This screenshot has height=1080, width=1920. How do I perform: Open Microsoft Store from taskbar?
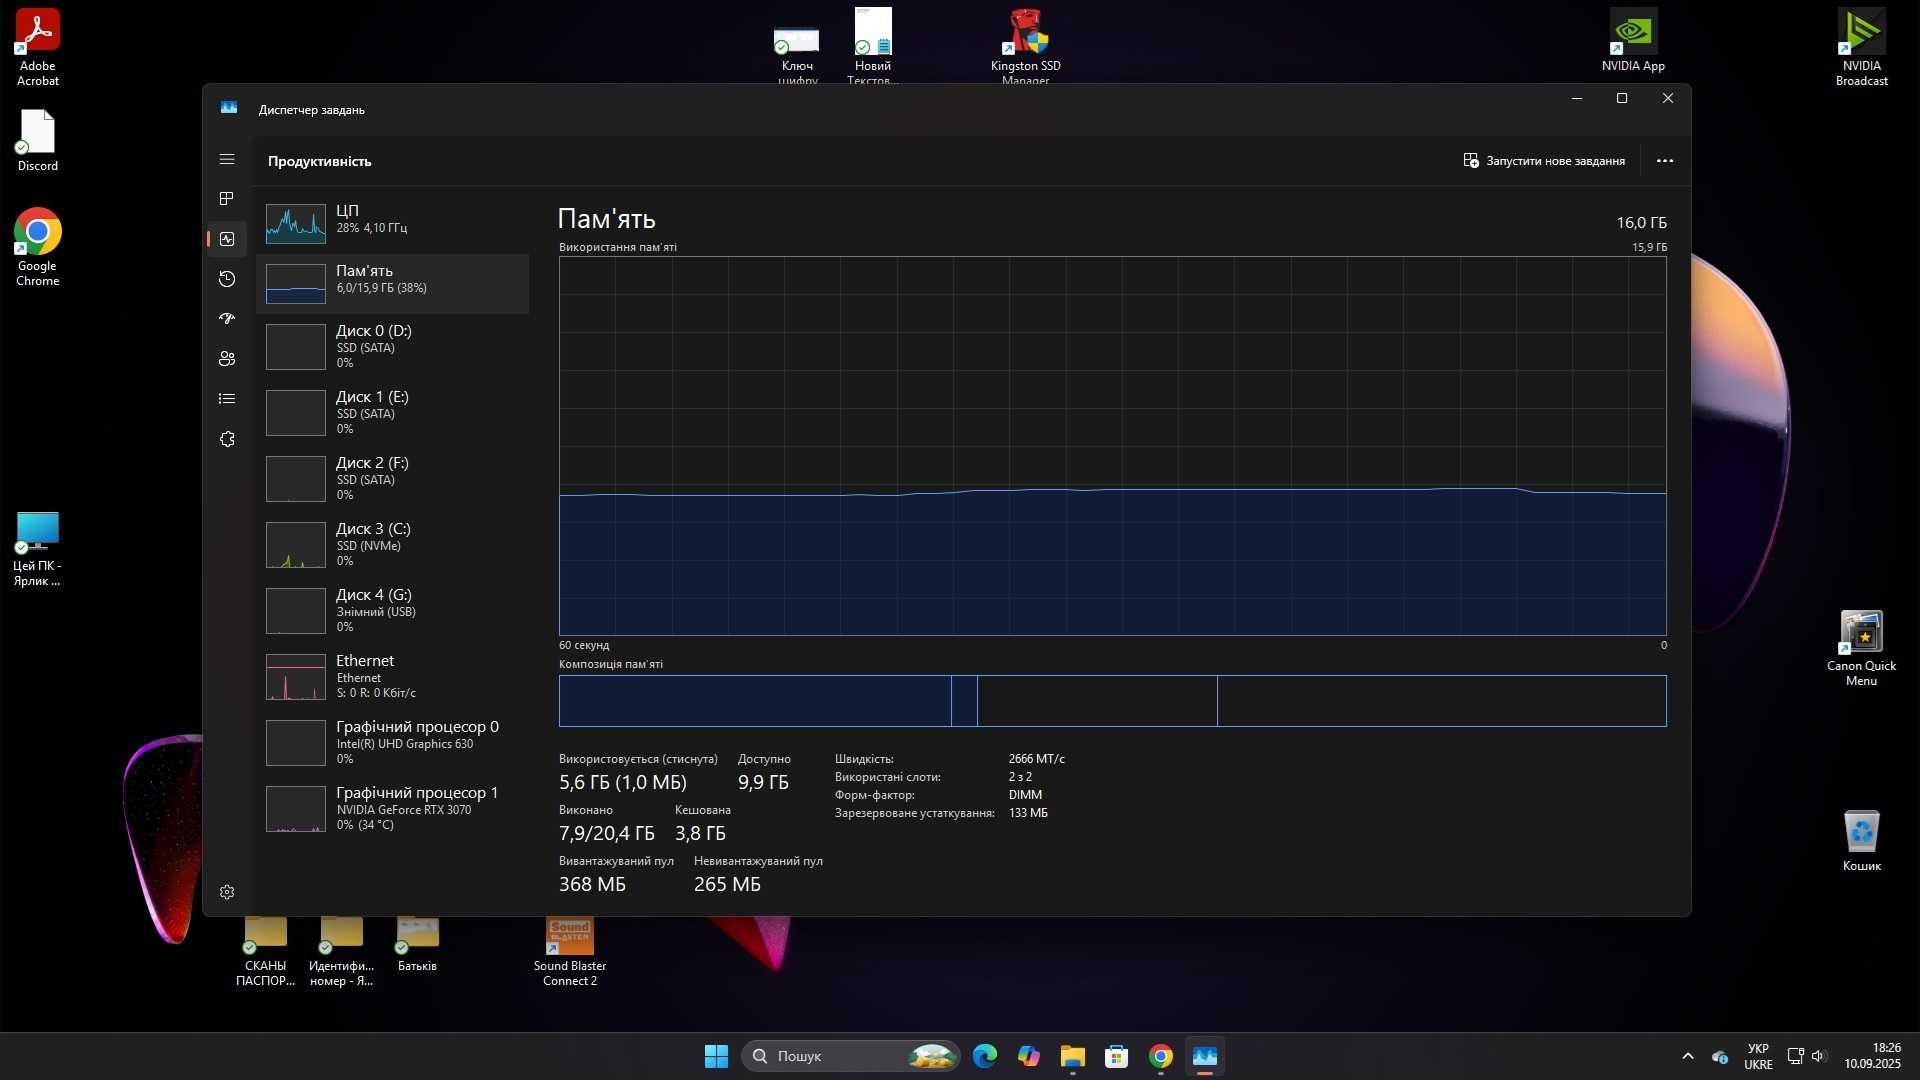[x=1117, y=1056]
